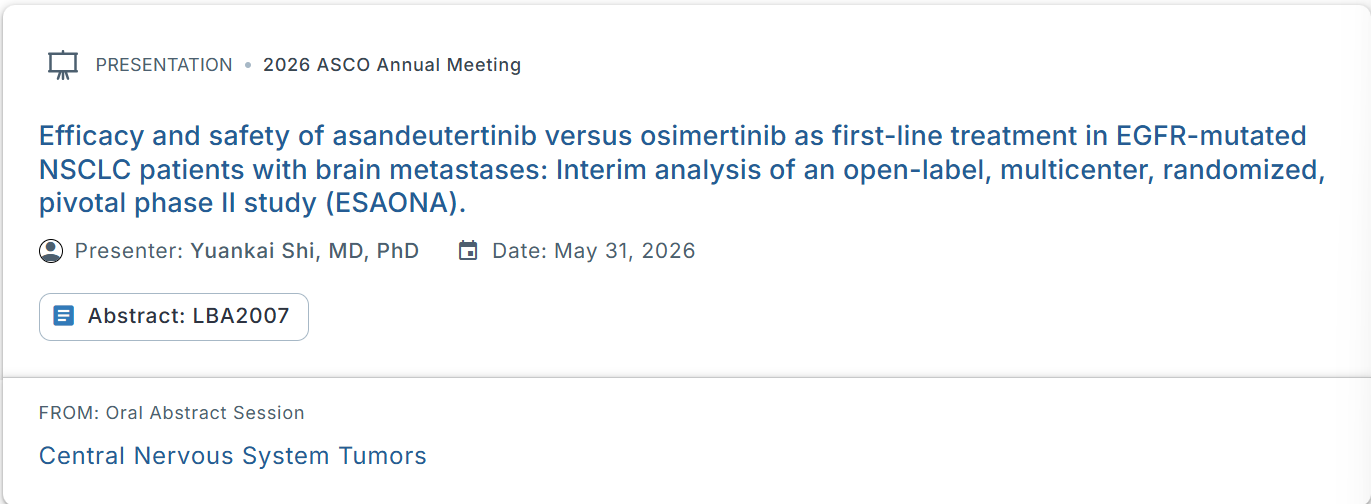Open the asandeutertinib versus osimertinib presentation title
Viewport: 1371px width, 504px height.
point(672,169)
